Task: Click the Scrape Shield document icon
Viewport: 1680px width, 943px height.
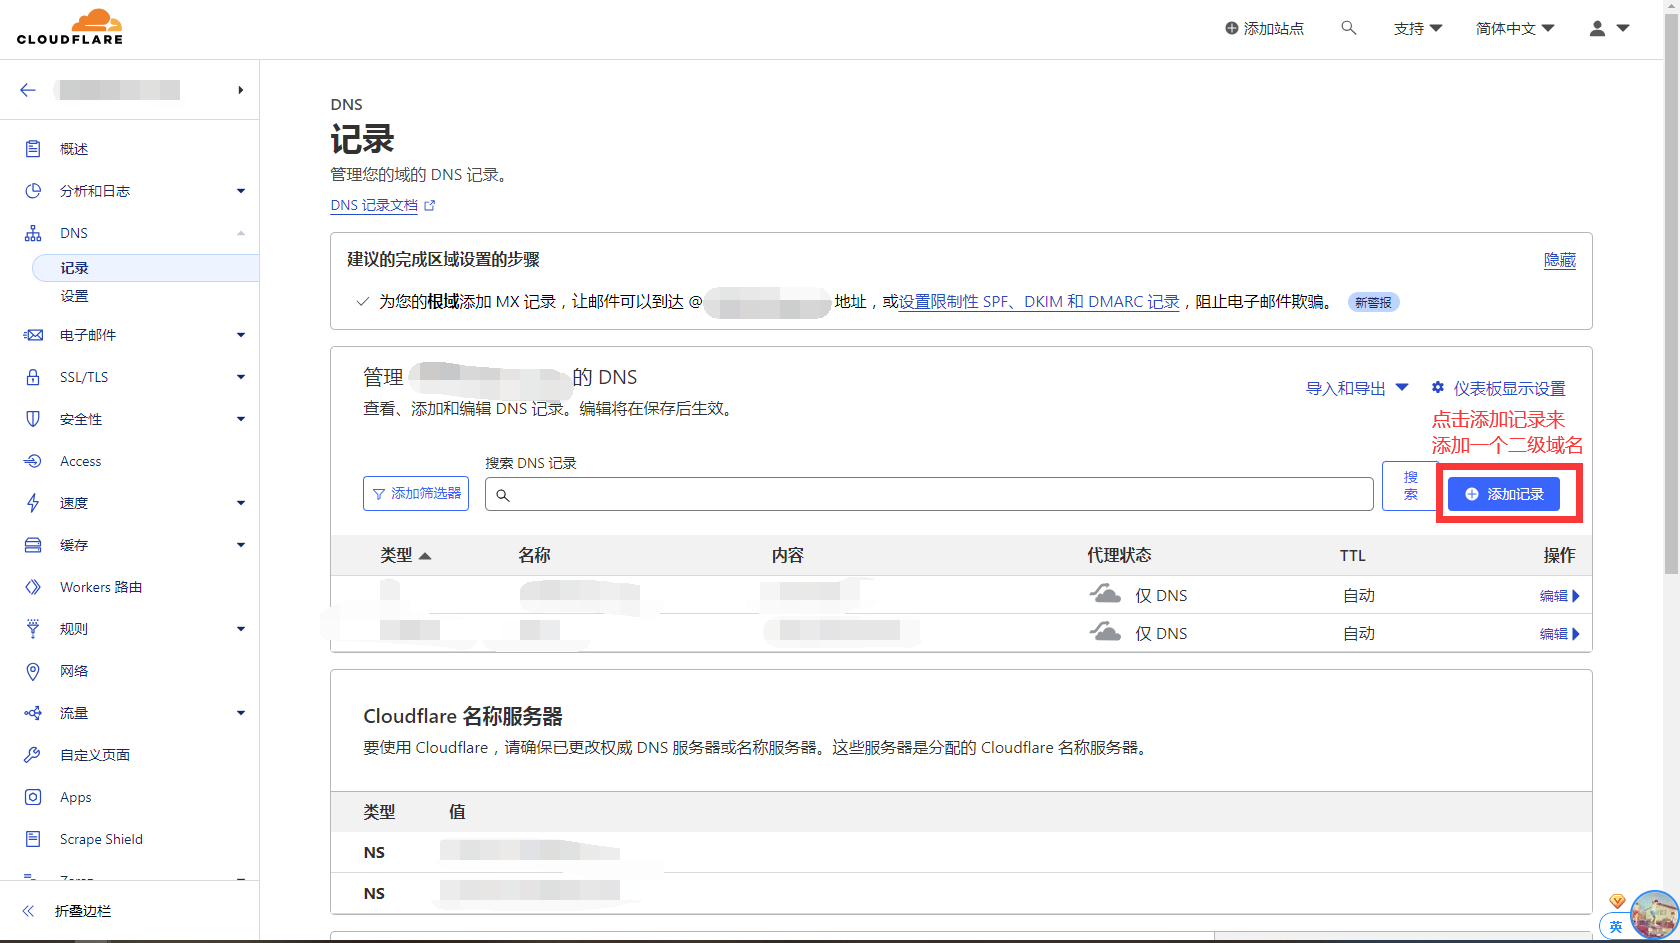Action: tap(33, 839)
